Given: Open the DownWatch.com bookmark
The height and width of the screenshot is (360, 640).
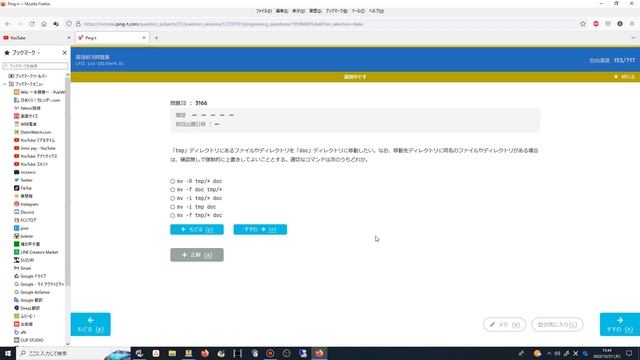Looking at the screenshot, I should 32,132.
